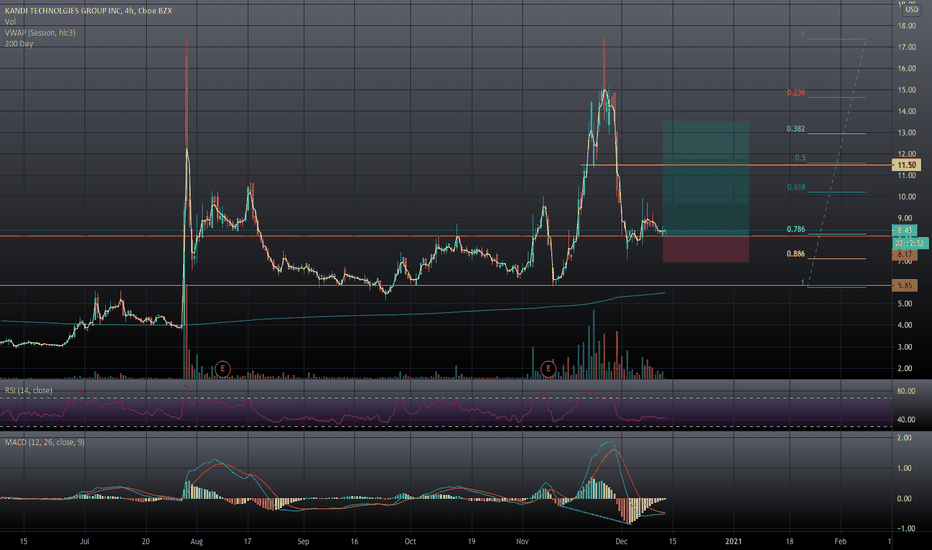The height and width of the screenshot is (550, 932).
Task: Select the 0.382 Fibonacci level label
Action: click(x=796, y=129)
